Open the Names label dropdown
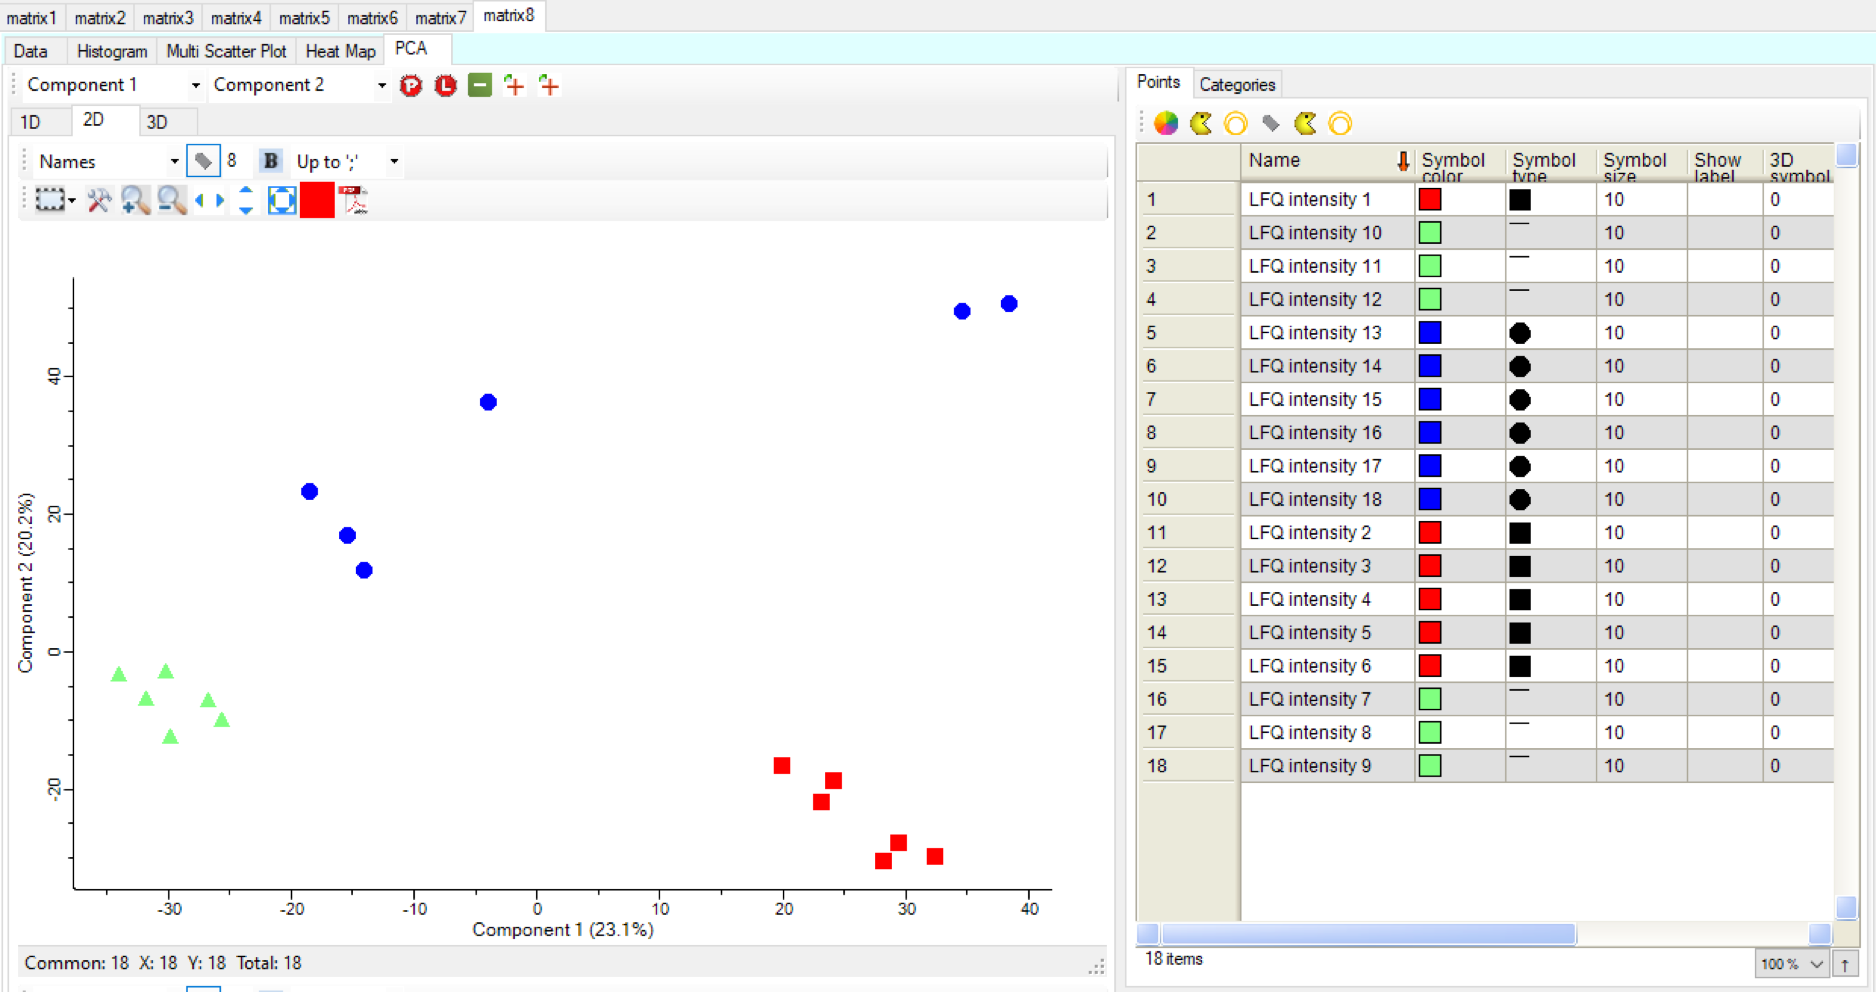Image resolution: width=1876 pixels, height=992 pixels. (174, 162)
